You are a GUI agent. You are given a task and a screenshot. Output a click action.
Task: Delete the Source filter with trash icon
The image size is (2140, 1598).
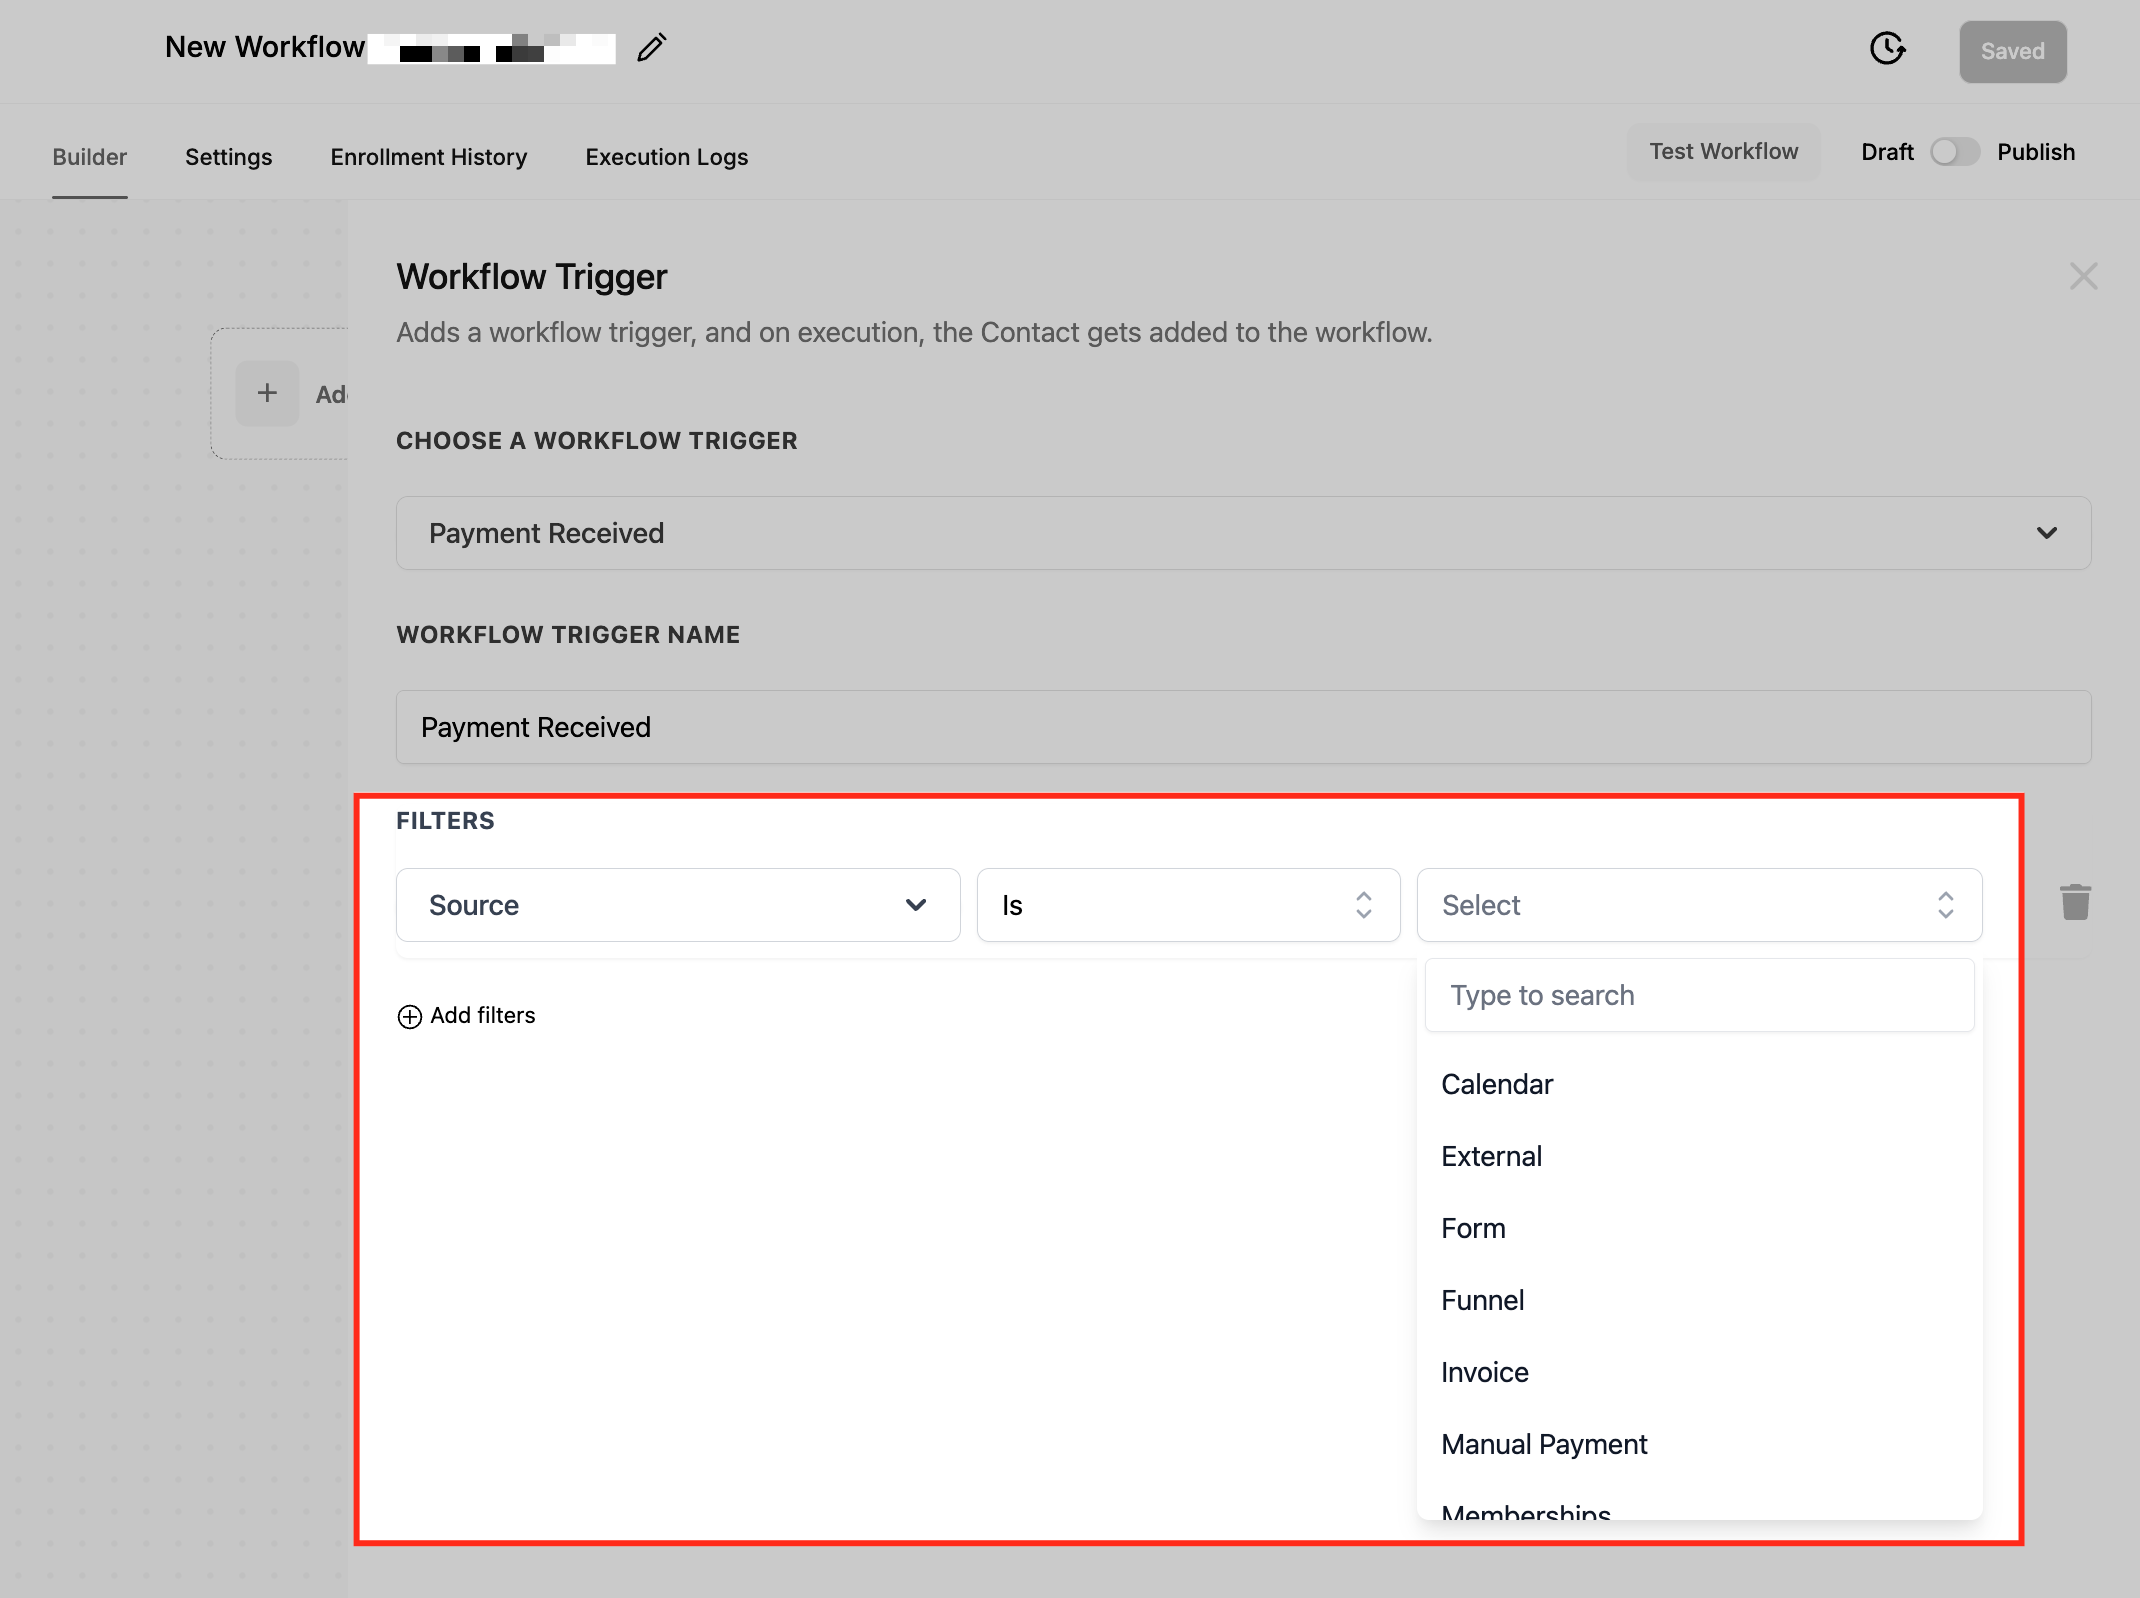click(x=2075, y=902)
